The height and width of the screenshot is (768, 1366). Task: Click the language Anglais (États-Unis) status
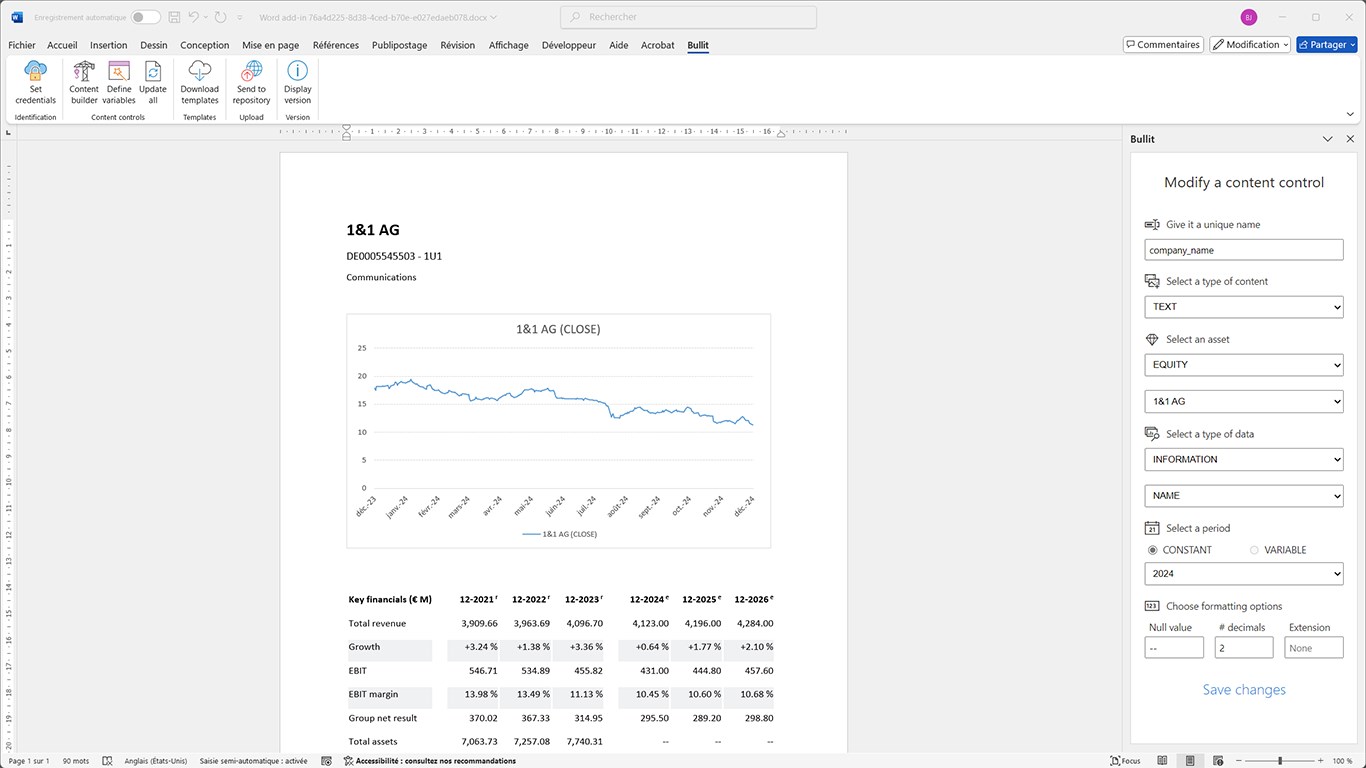point(157,761)
